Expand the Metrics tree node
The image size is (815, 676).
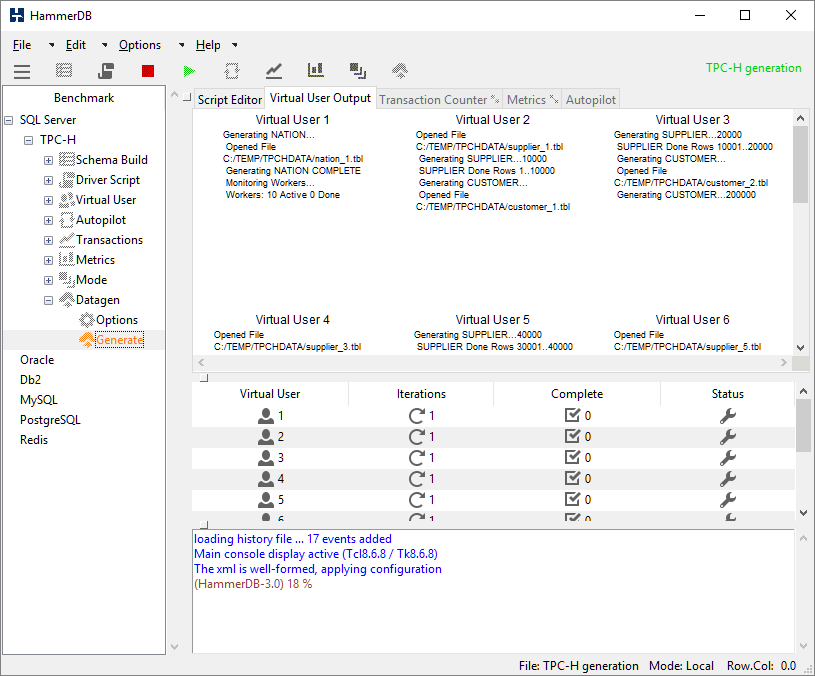click(x=48, y=260)
